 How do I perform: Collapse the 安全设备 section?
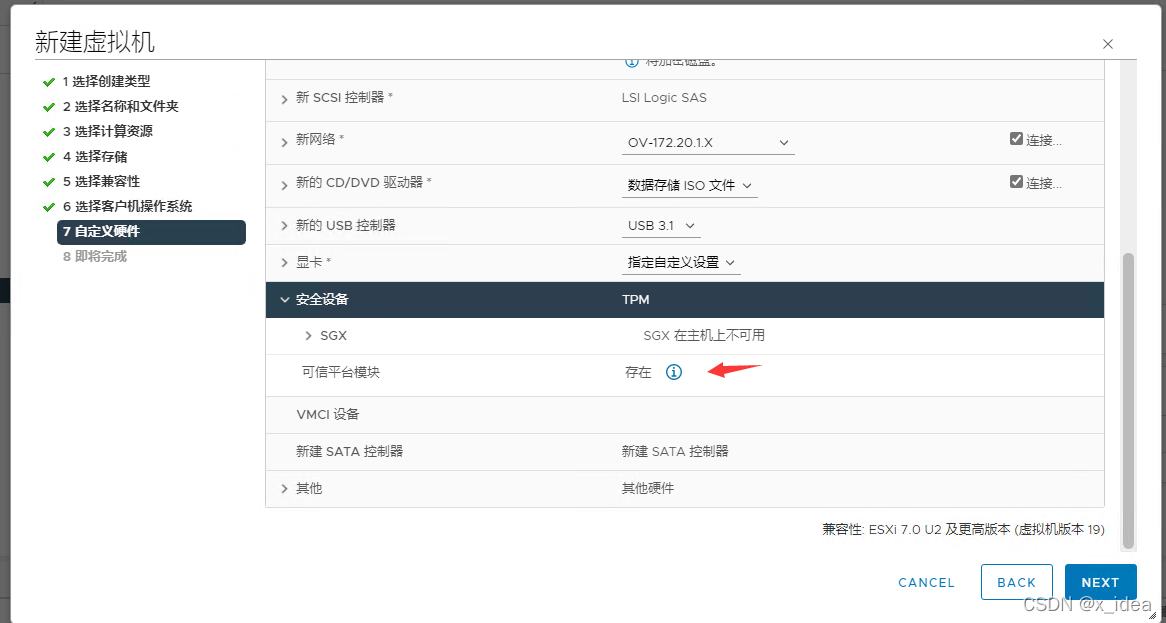point(284,300)
